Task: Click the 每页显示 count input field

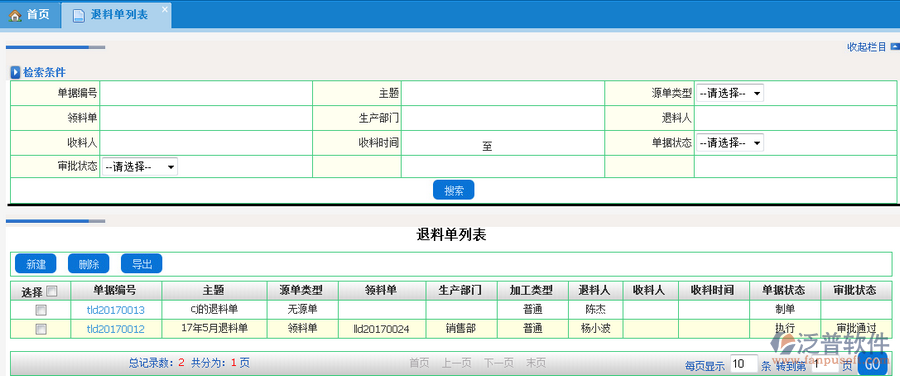Action: [x=744, y=363]
